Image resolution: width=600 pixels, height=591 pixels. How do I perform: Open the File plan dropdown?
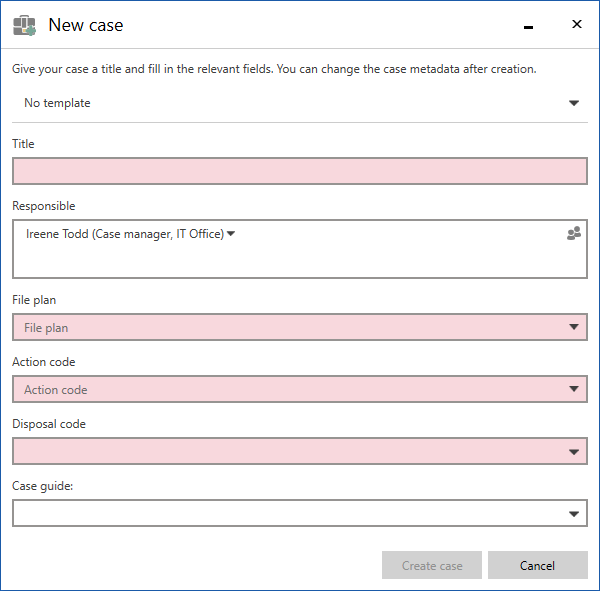point(300,327)
